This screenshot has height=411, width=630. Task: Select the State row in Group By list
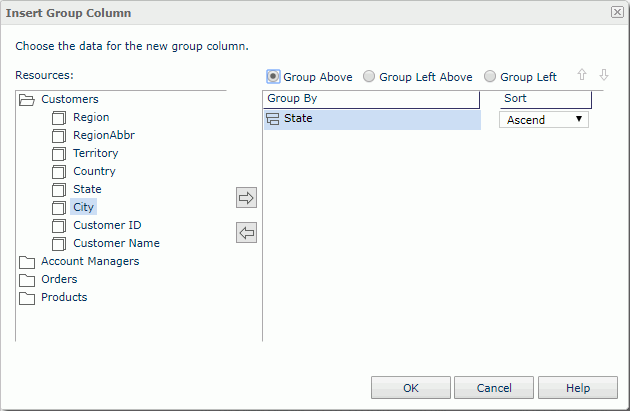point(372,119)
